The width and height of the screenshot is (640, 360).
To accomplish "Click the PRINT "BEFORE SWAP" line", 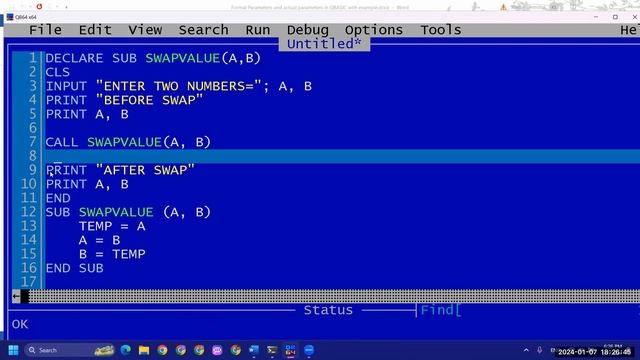I will 124,100.
